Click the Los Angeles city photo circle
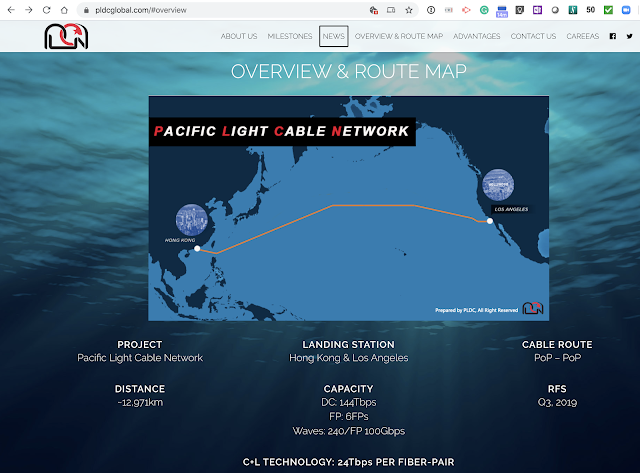The height and width of the screenshot is (473, 640). [498, 184]
